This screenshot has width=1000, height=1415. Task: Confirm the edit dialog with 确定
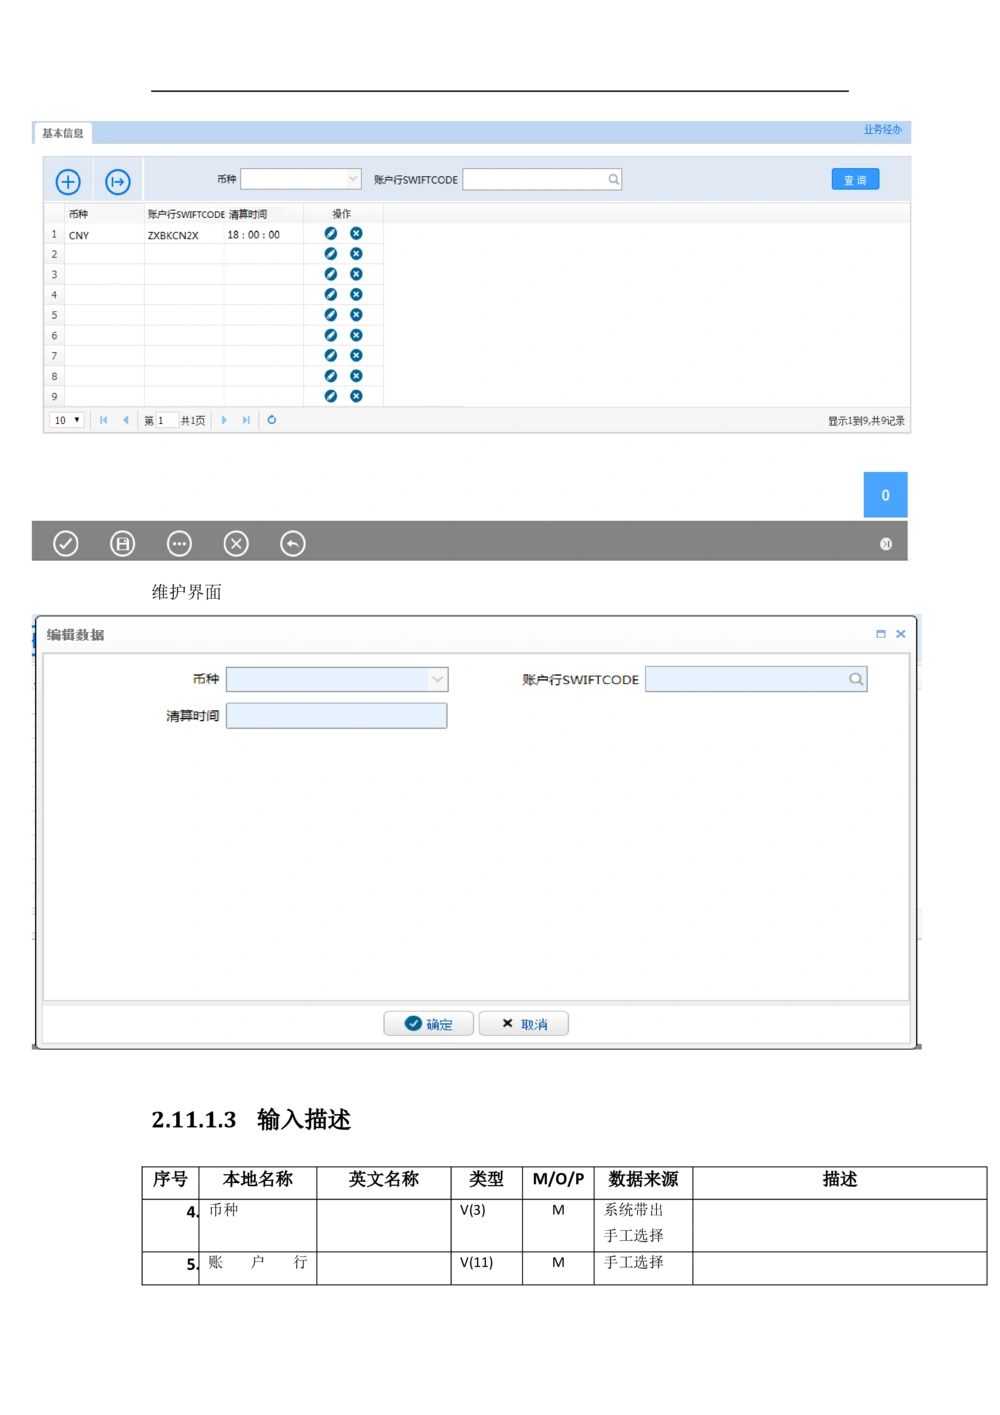click(428, 1024)
